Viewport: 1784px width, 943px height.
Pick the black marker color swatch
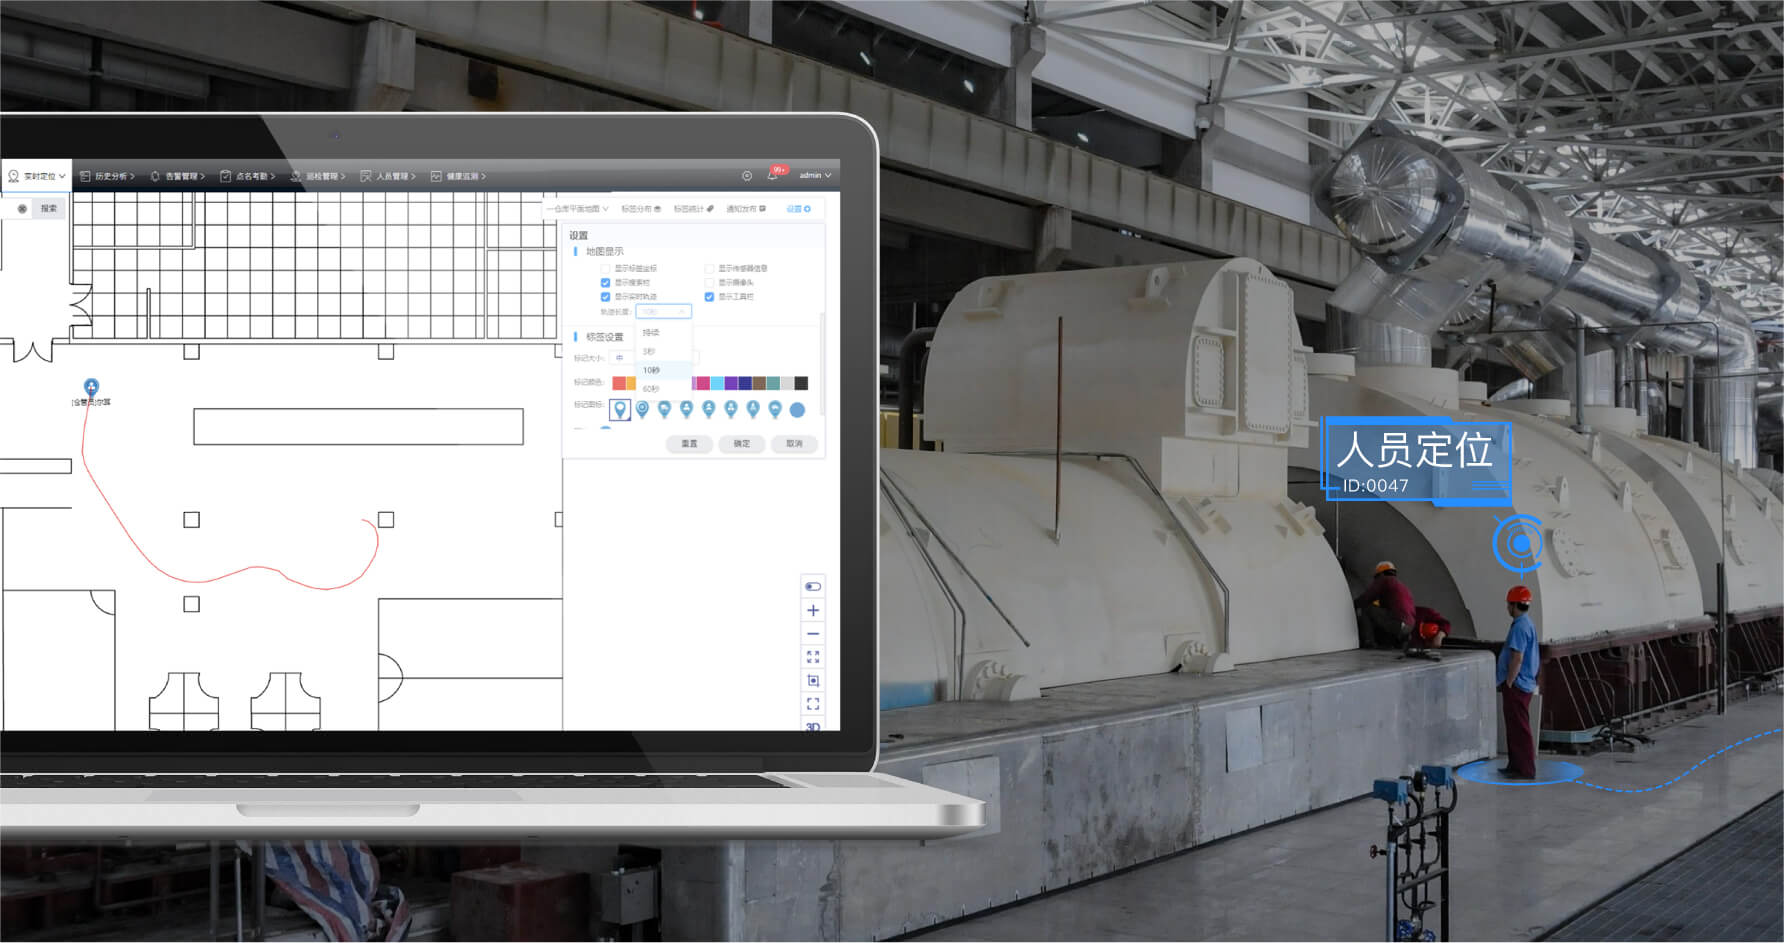point(801,383)
